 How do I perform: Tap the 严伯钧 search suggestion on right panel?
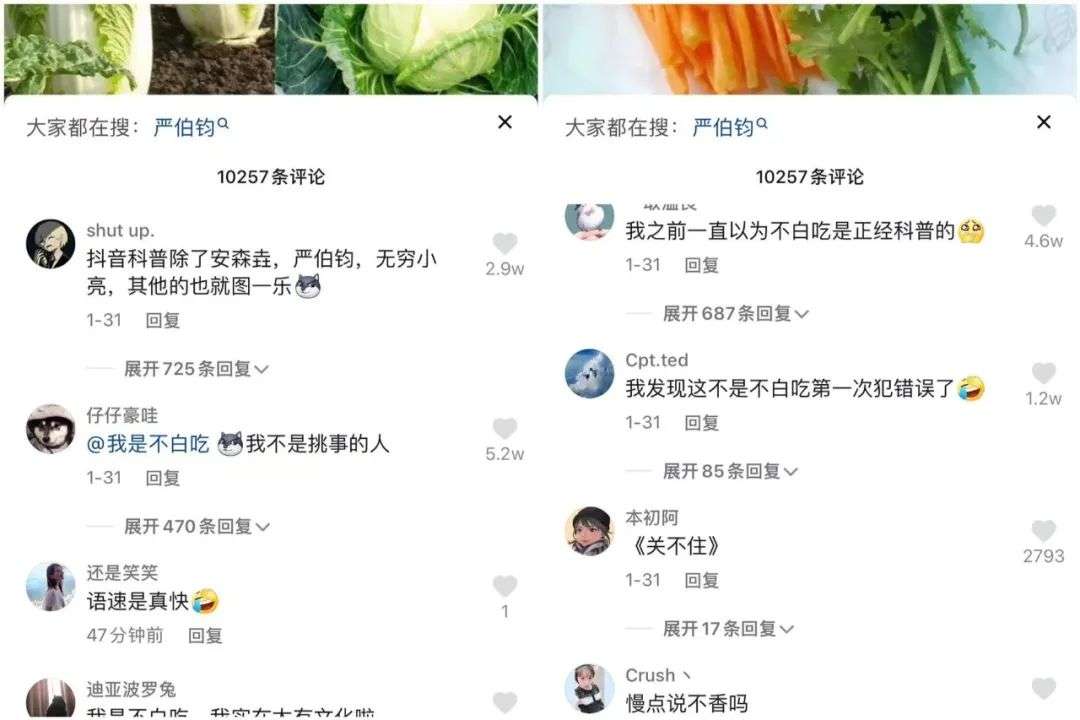pyautogui.click(x=729, y=127)
